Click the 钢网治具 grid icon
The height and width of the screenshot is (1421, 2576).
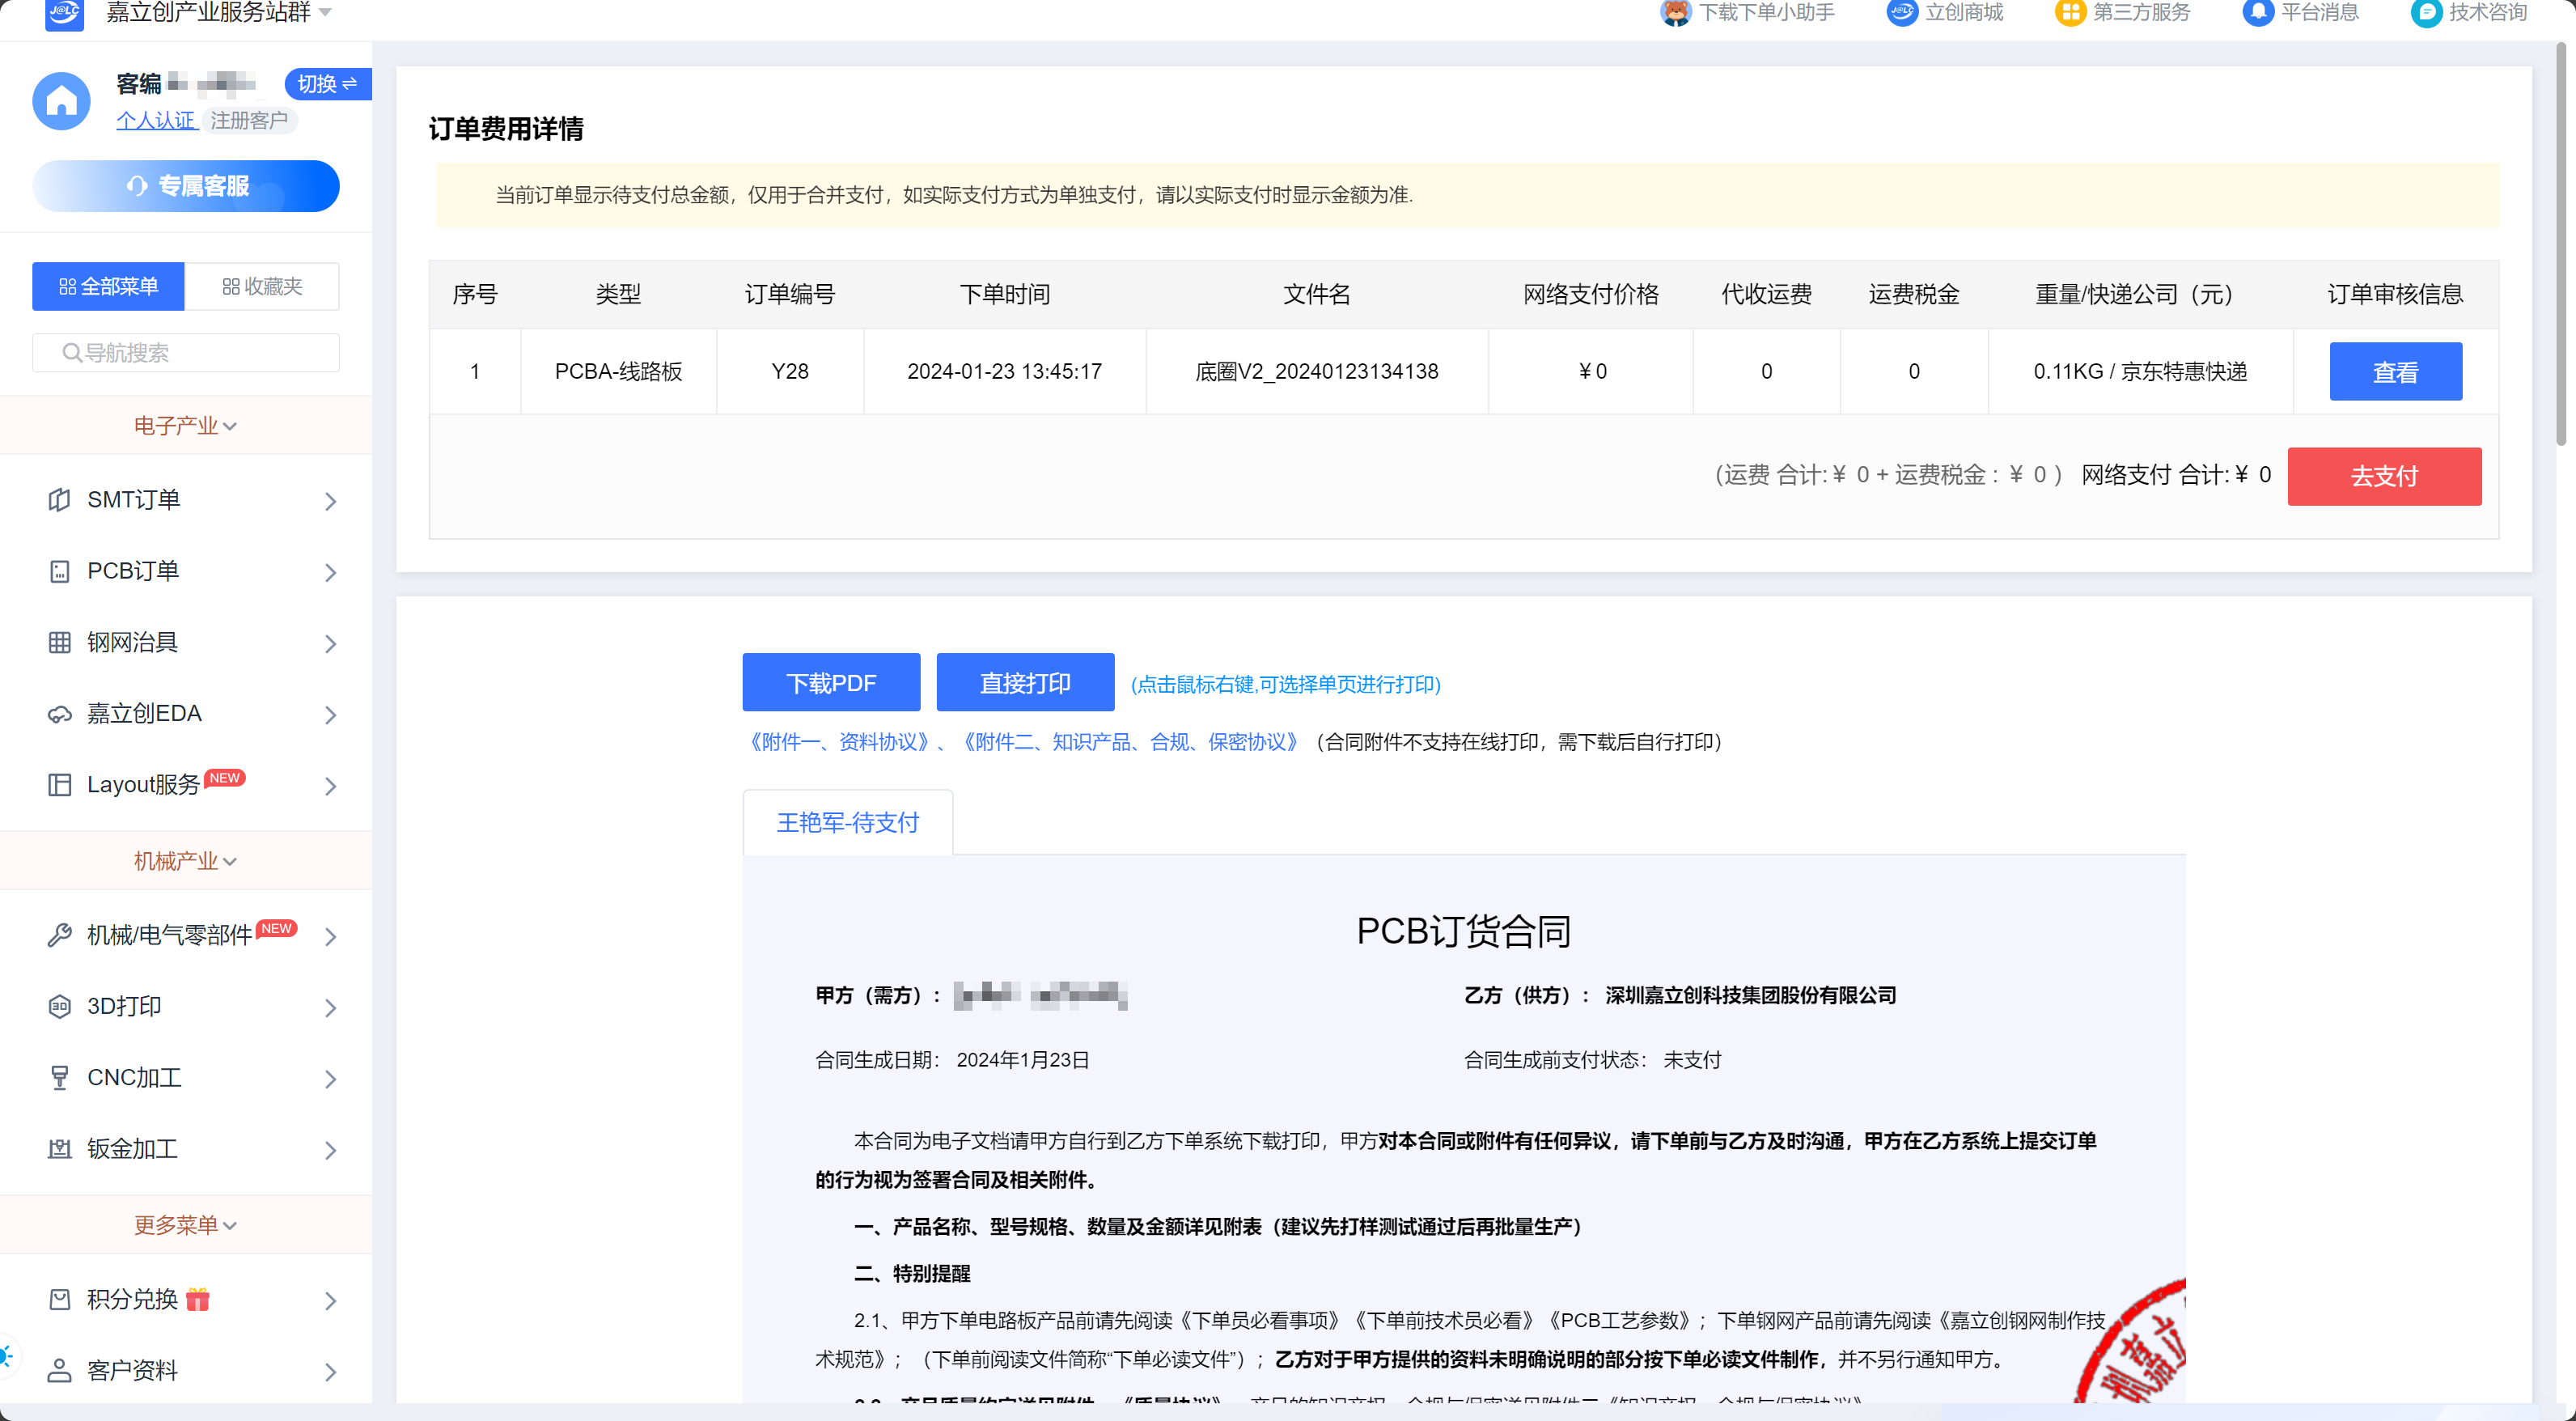point(59,642)
